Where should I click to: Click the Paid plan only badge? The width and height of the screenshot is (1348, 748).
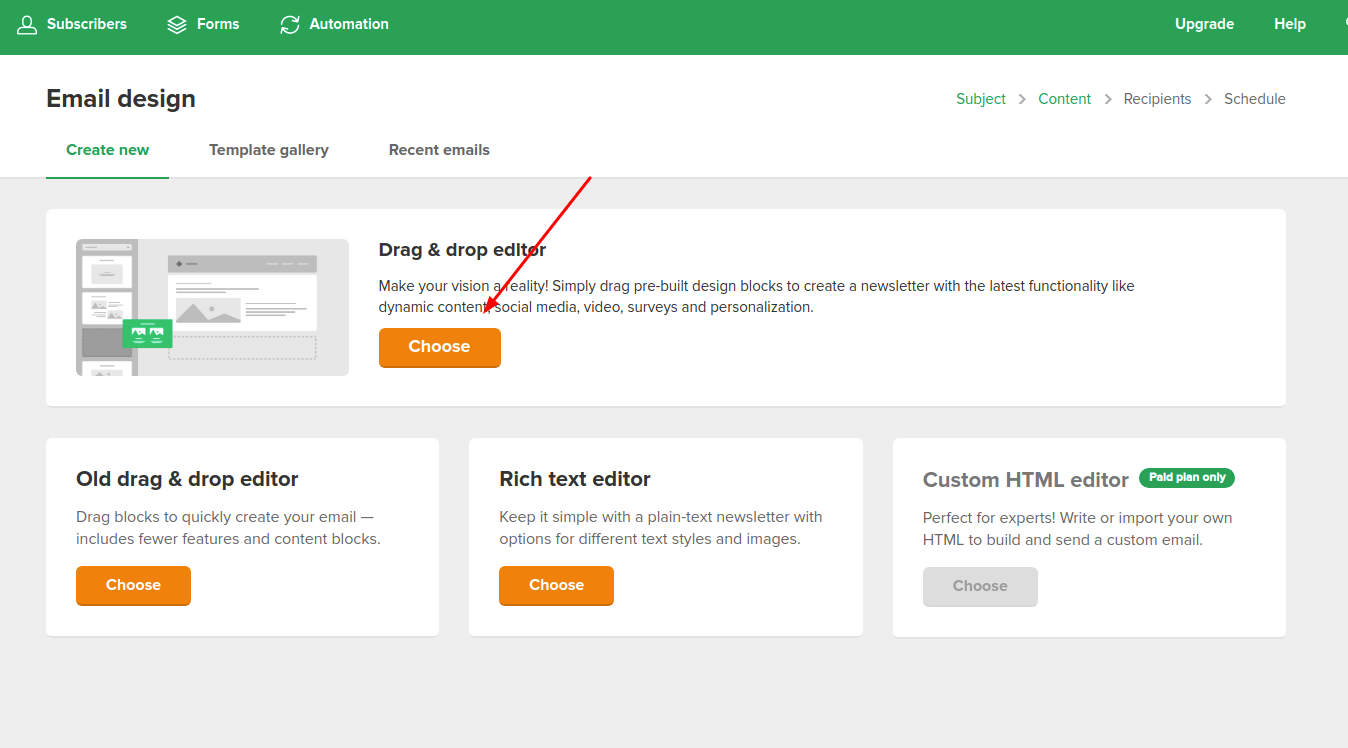coord(1187,478)
